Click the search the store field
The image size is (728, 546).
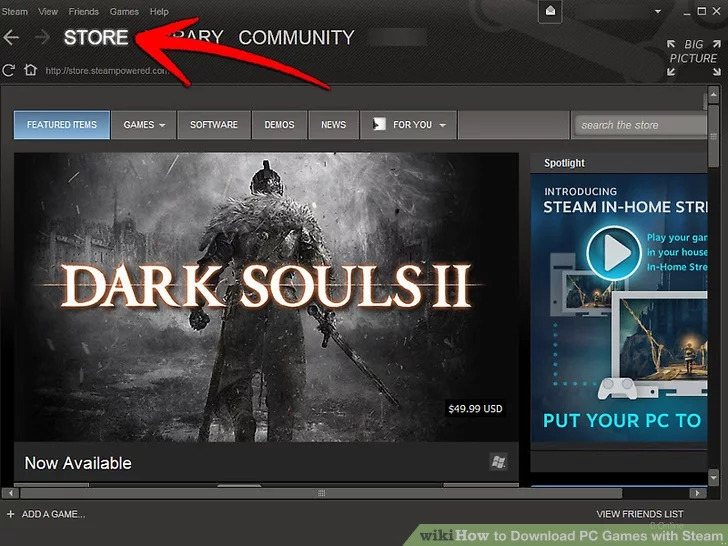coord(641,125)
